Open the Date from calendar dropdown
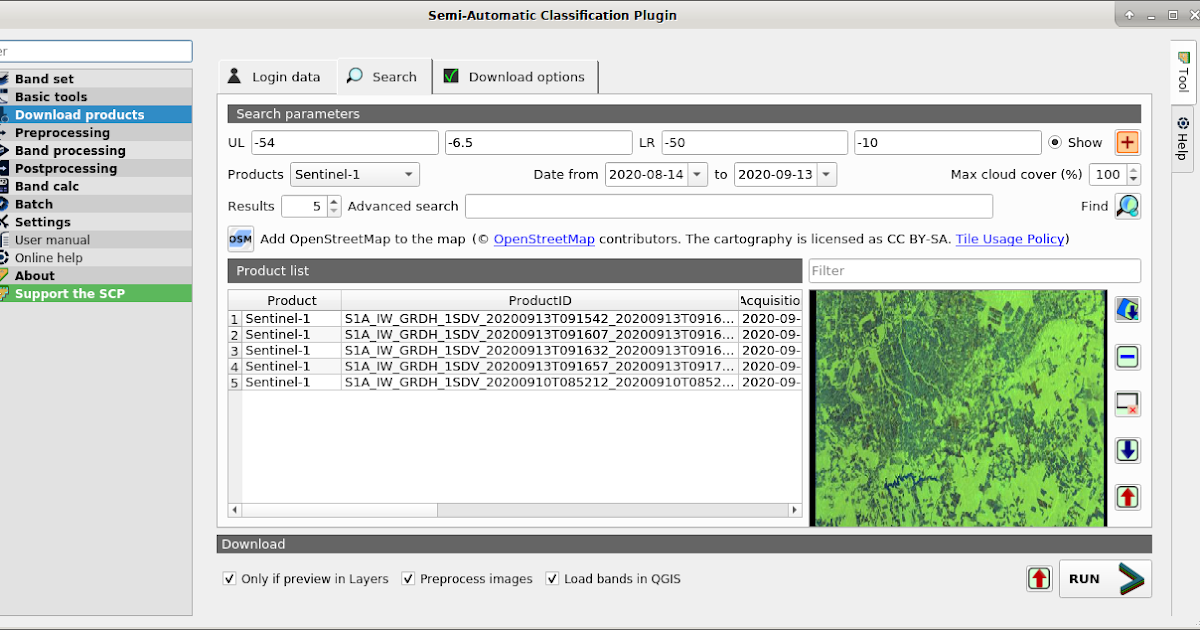This screenshot has height=630, width=1200. coord(696,174)
